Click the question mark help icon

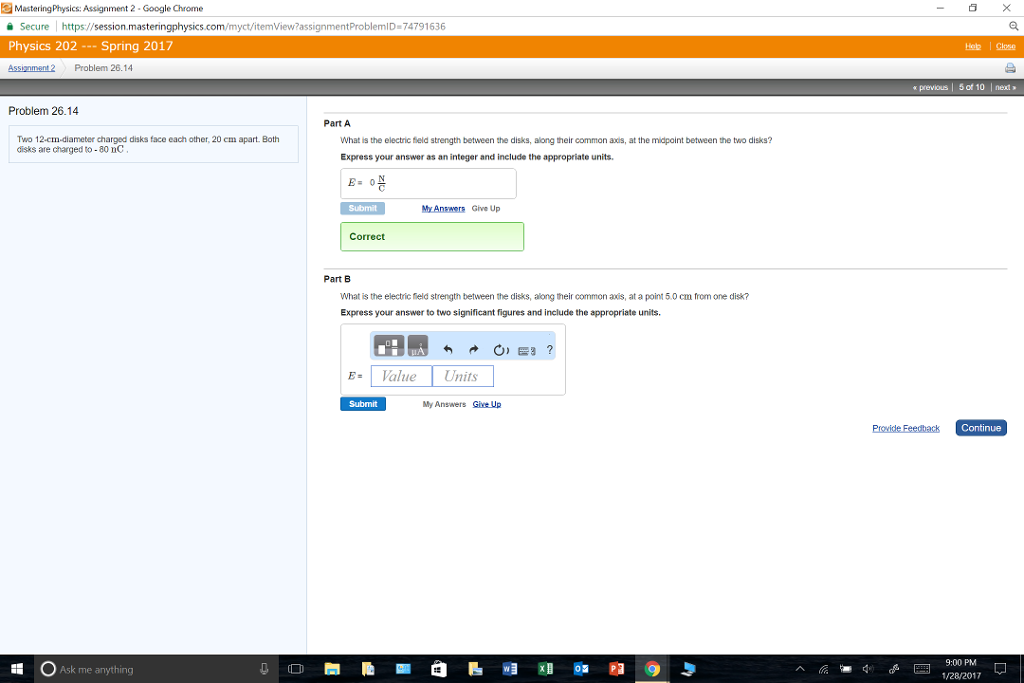pyautogui.click(x=549, y=350)
